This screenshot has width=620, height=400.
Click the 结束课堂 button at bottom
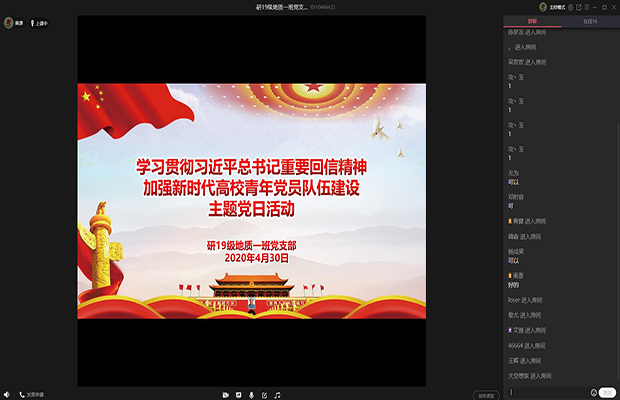(485, 395)
